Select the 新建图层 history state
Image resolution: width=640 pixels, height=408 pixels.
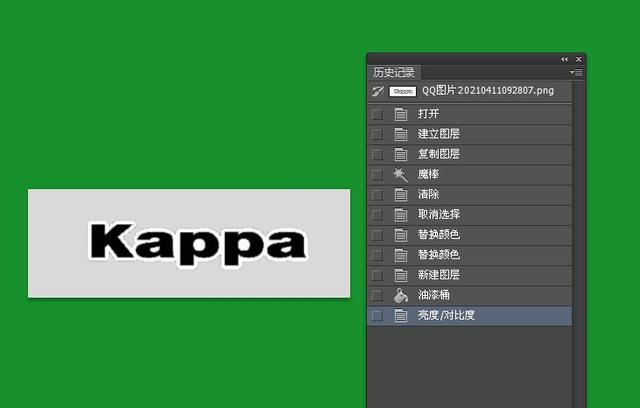pyautogui.click(x=469, y=275)
